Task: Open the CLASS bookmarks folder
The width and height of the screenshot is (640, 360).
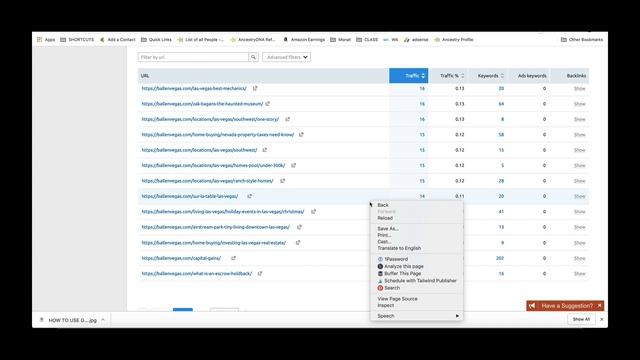Action: (x=367, y=40)
